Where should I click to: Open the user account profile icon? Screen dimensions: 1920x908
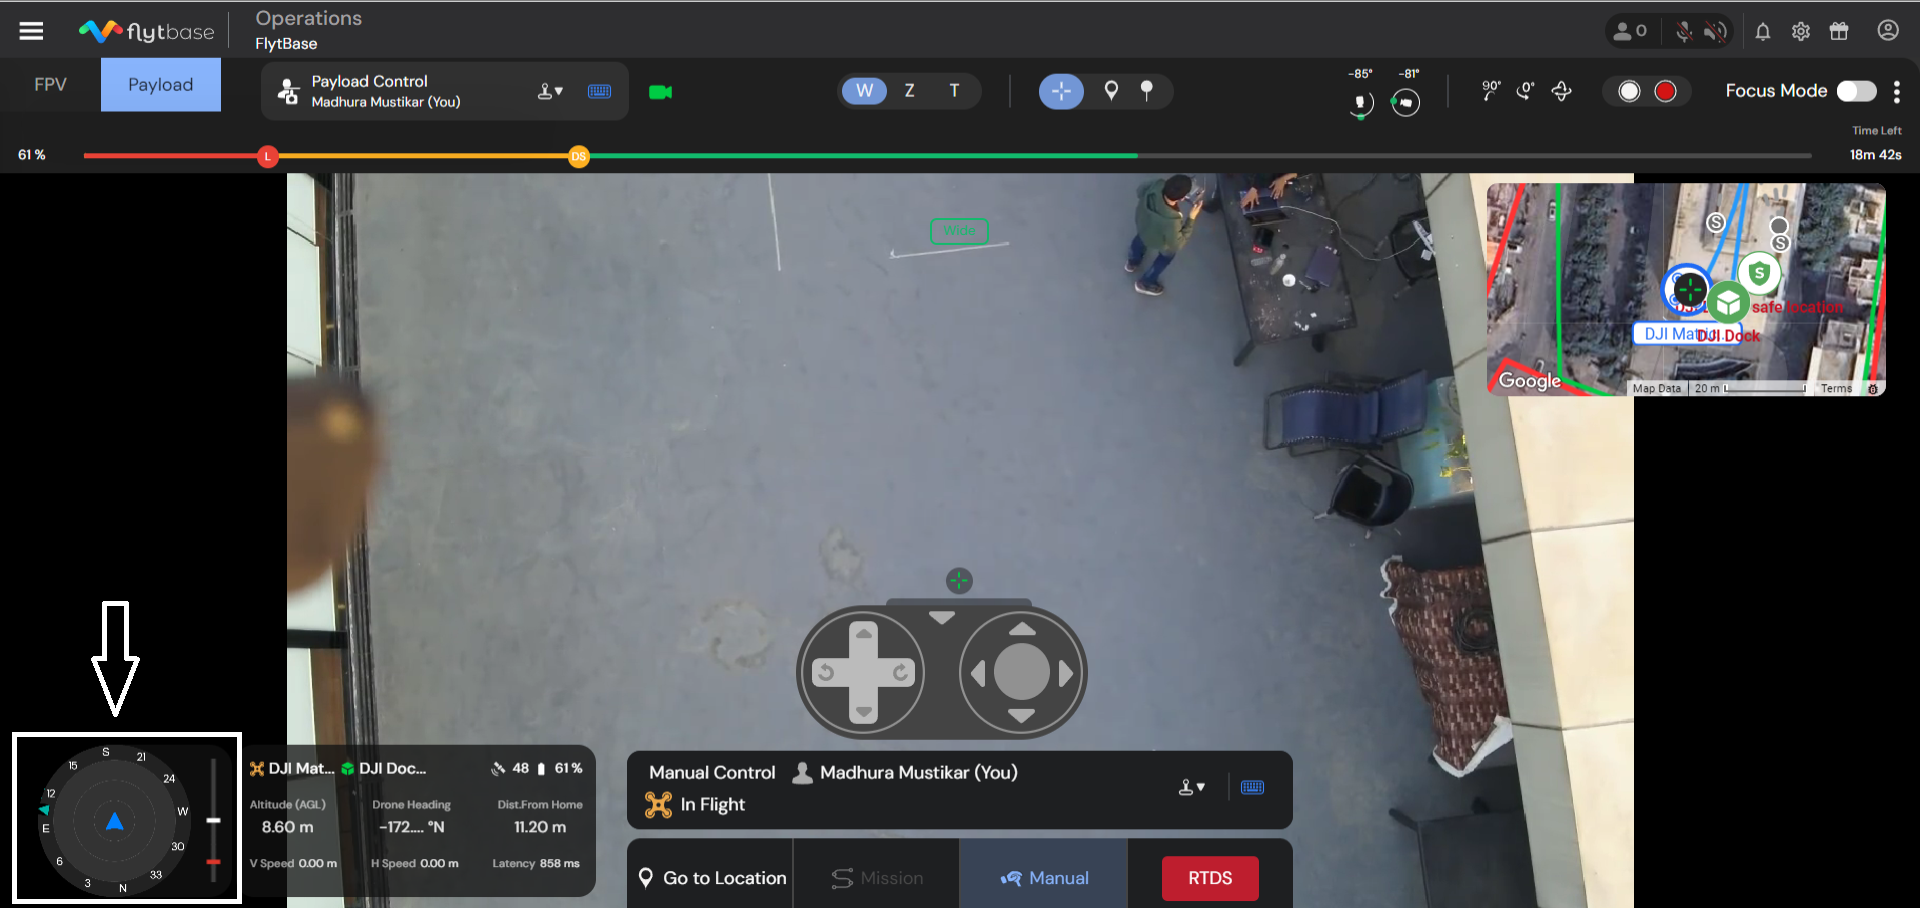tap(1887, 31)
